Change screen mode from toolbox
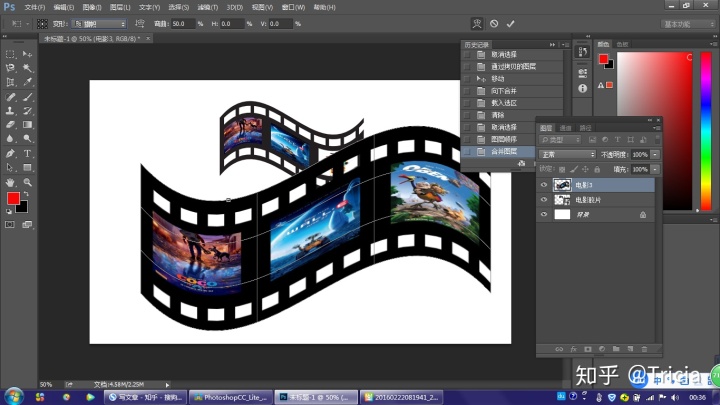This screenshot has height=405, width=720. point(28,225)
